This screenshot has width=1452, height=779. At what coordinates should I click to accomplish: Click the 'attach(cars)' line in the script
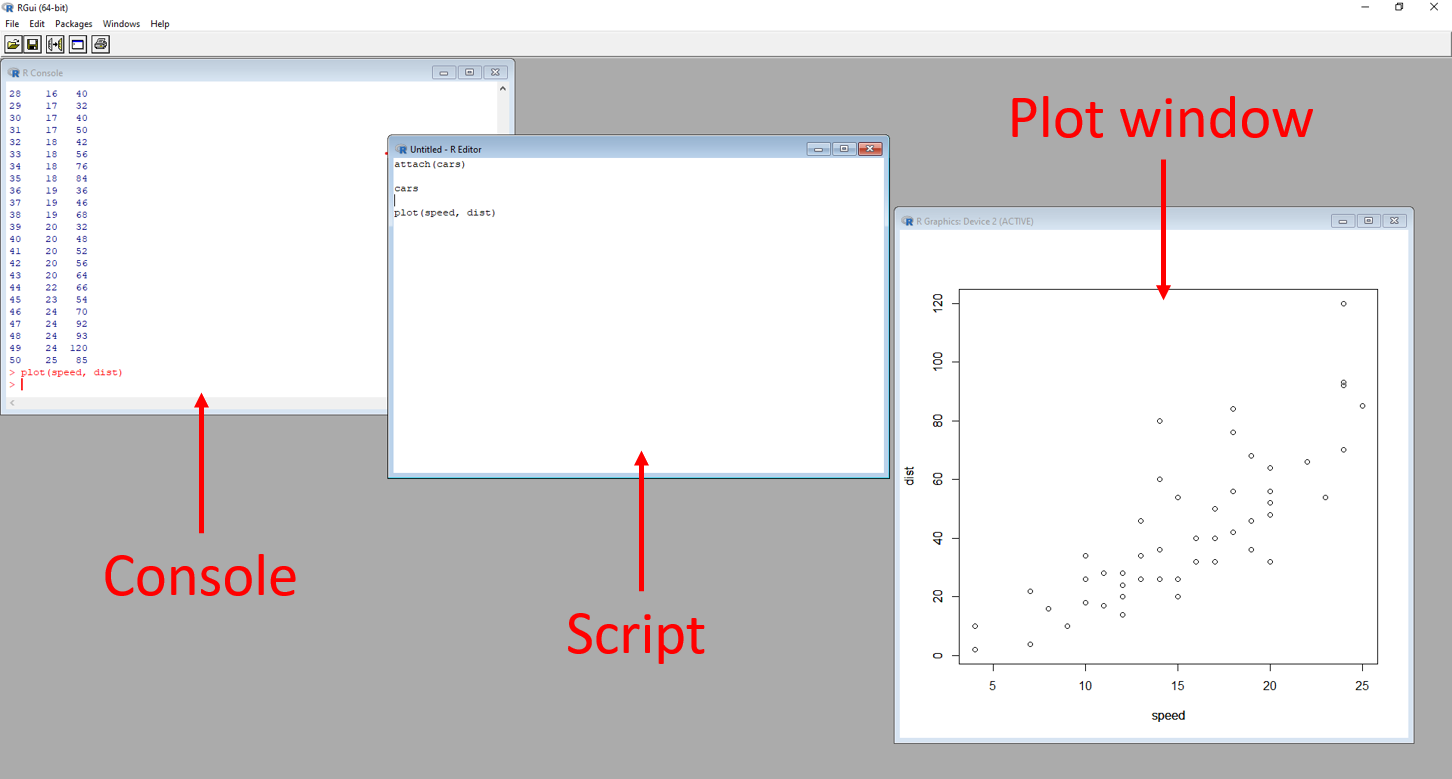(x=430, y=164)
